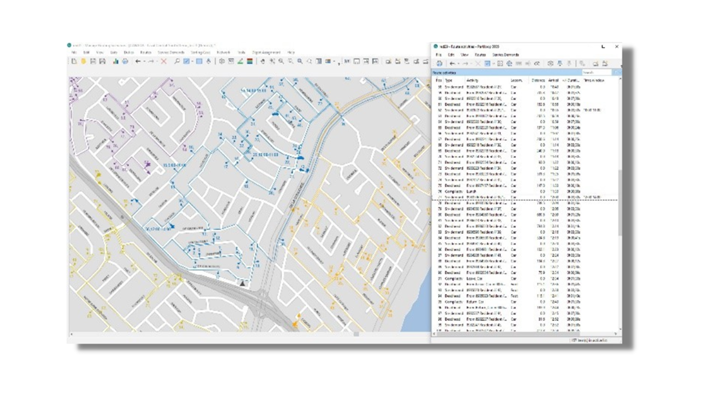The image size is (705, 397).
Task: Open the Service Demands menu in main window
Action: 171,53
